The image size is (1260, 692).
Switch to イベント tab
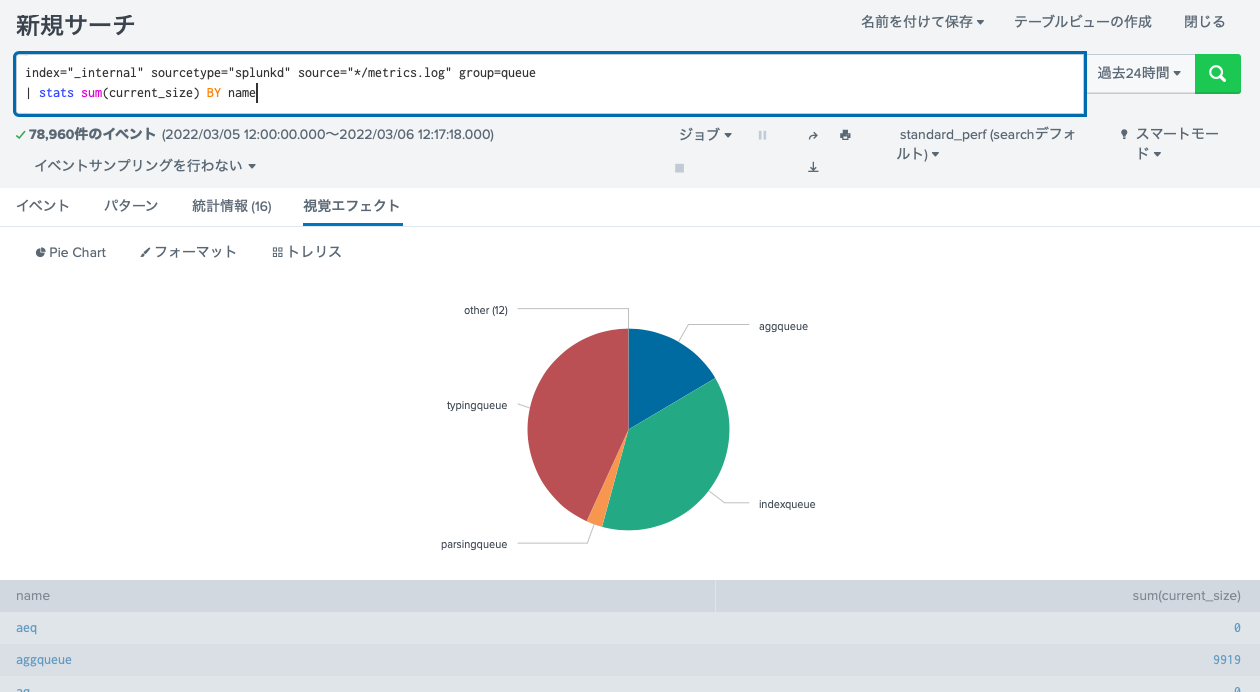pos(43,206)
